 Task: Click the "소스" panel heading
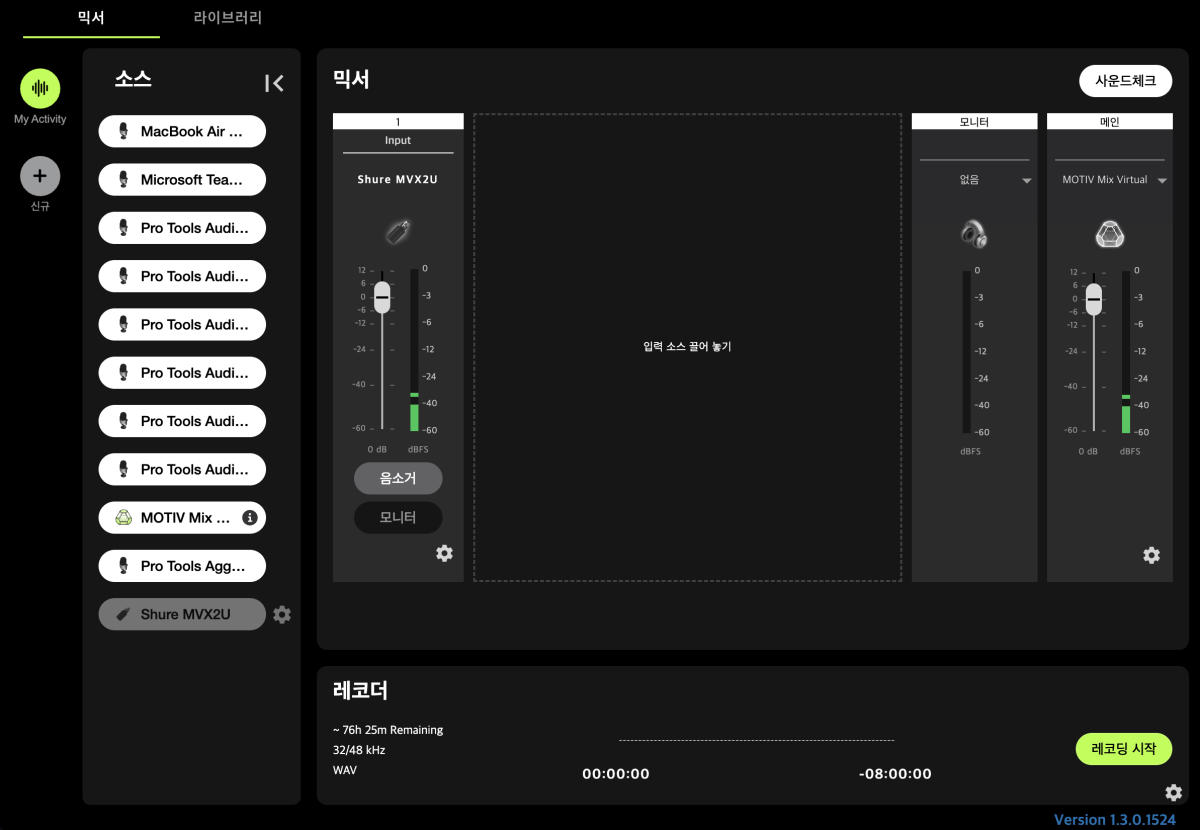tap(133, 79)
